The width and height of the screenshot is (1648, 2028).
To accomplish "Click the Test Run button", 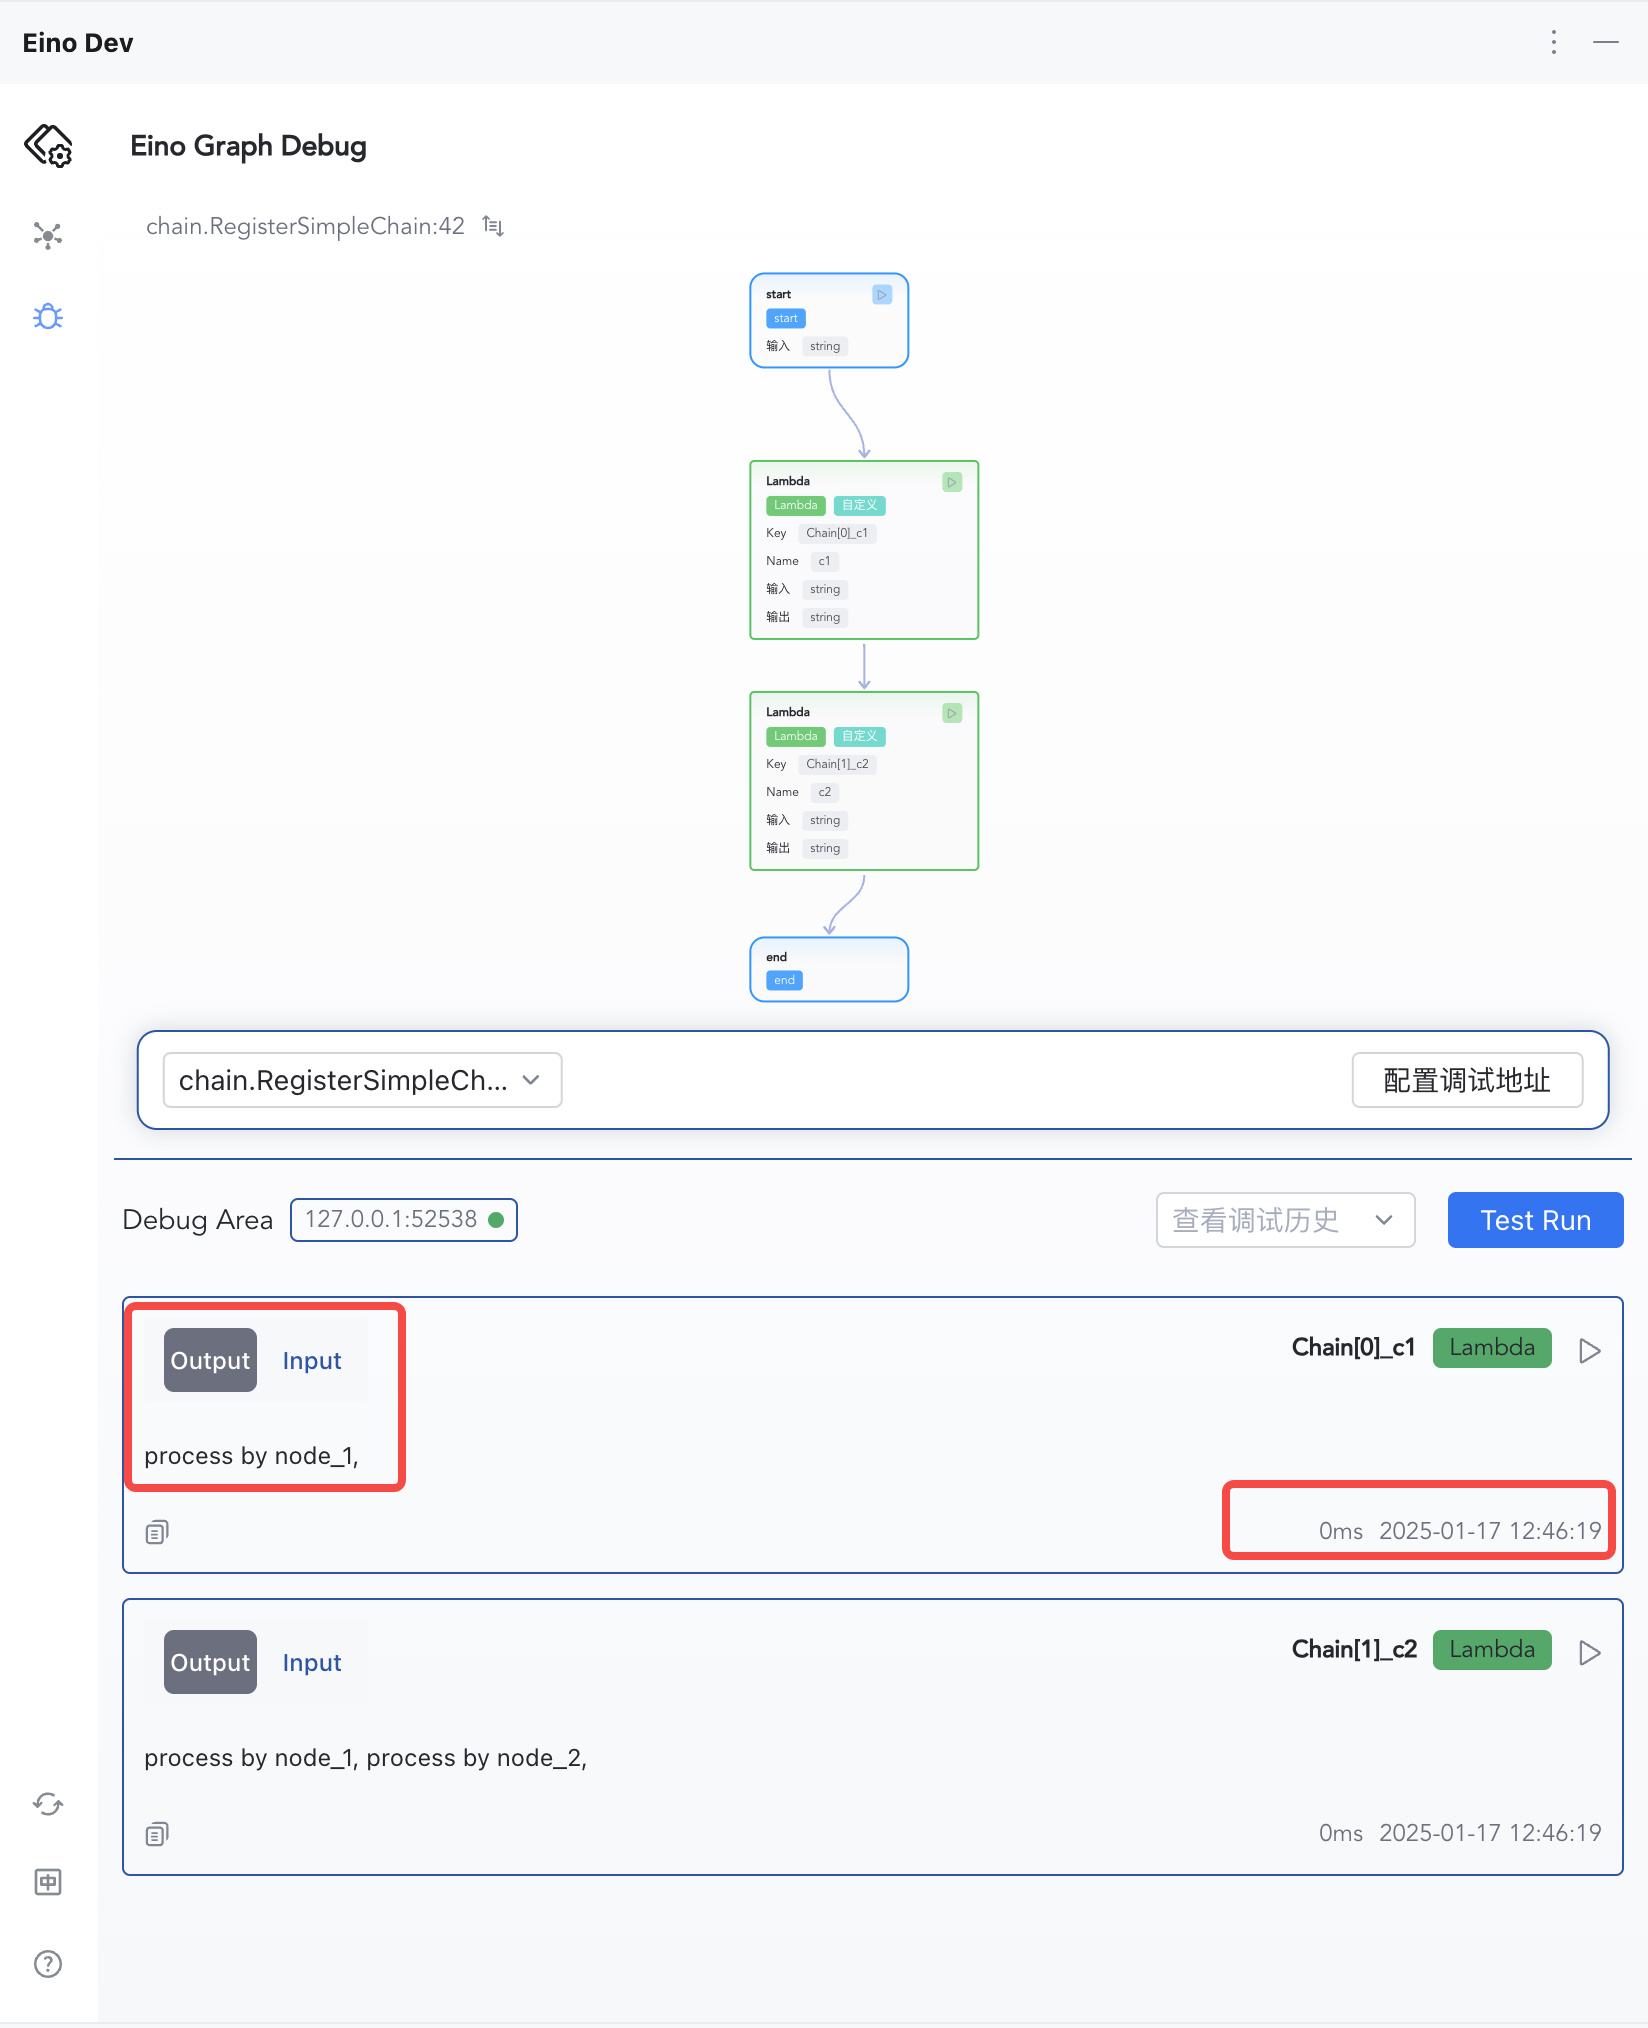I will 1535,1220.
